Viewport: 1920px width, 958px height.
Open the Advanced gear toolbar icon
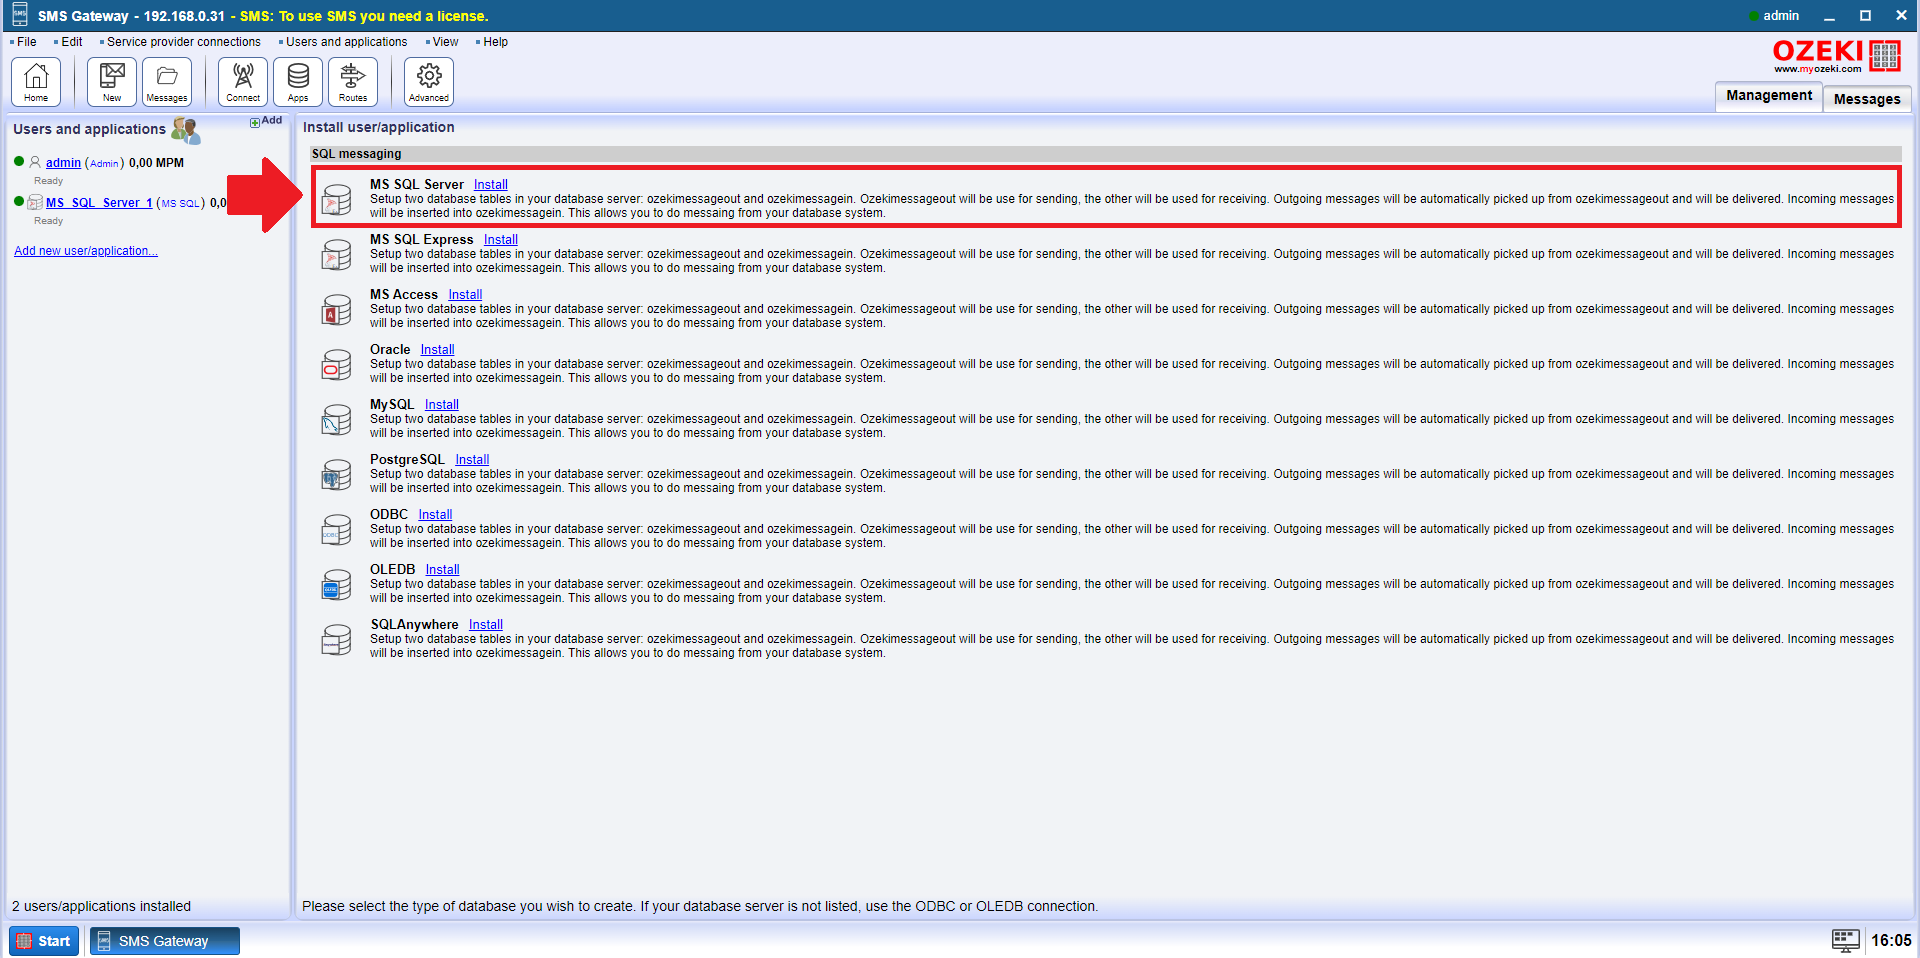pos(429,81)
